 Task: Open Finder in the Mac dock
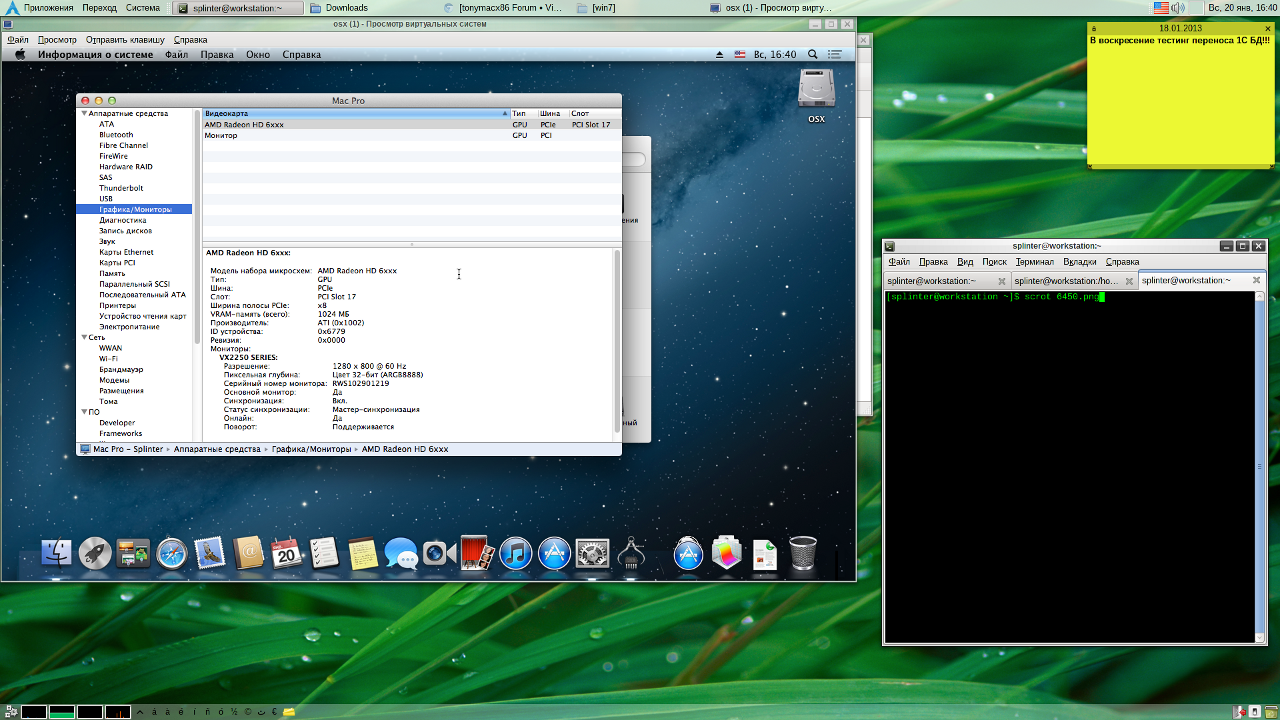[x=56, y=552]
